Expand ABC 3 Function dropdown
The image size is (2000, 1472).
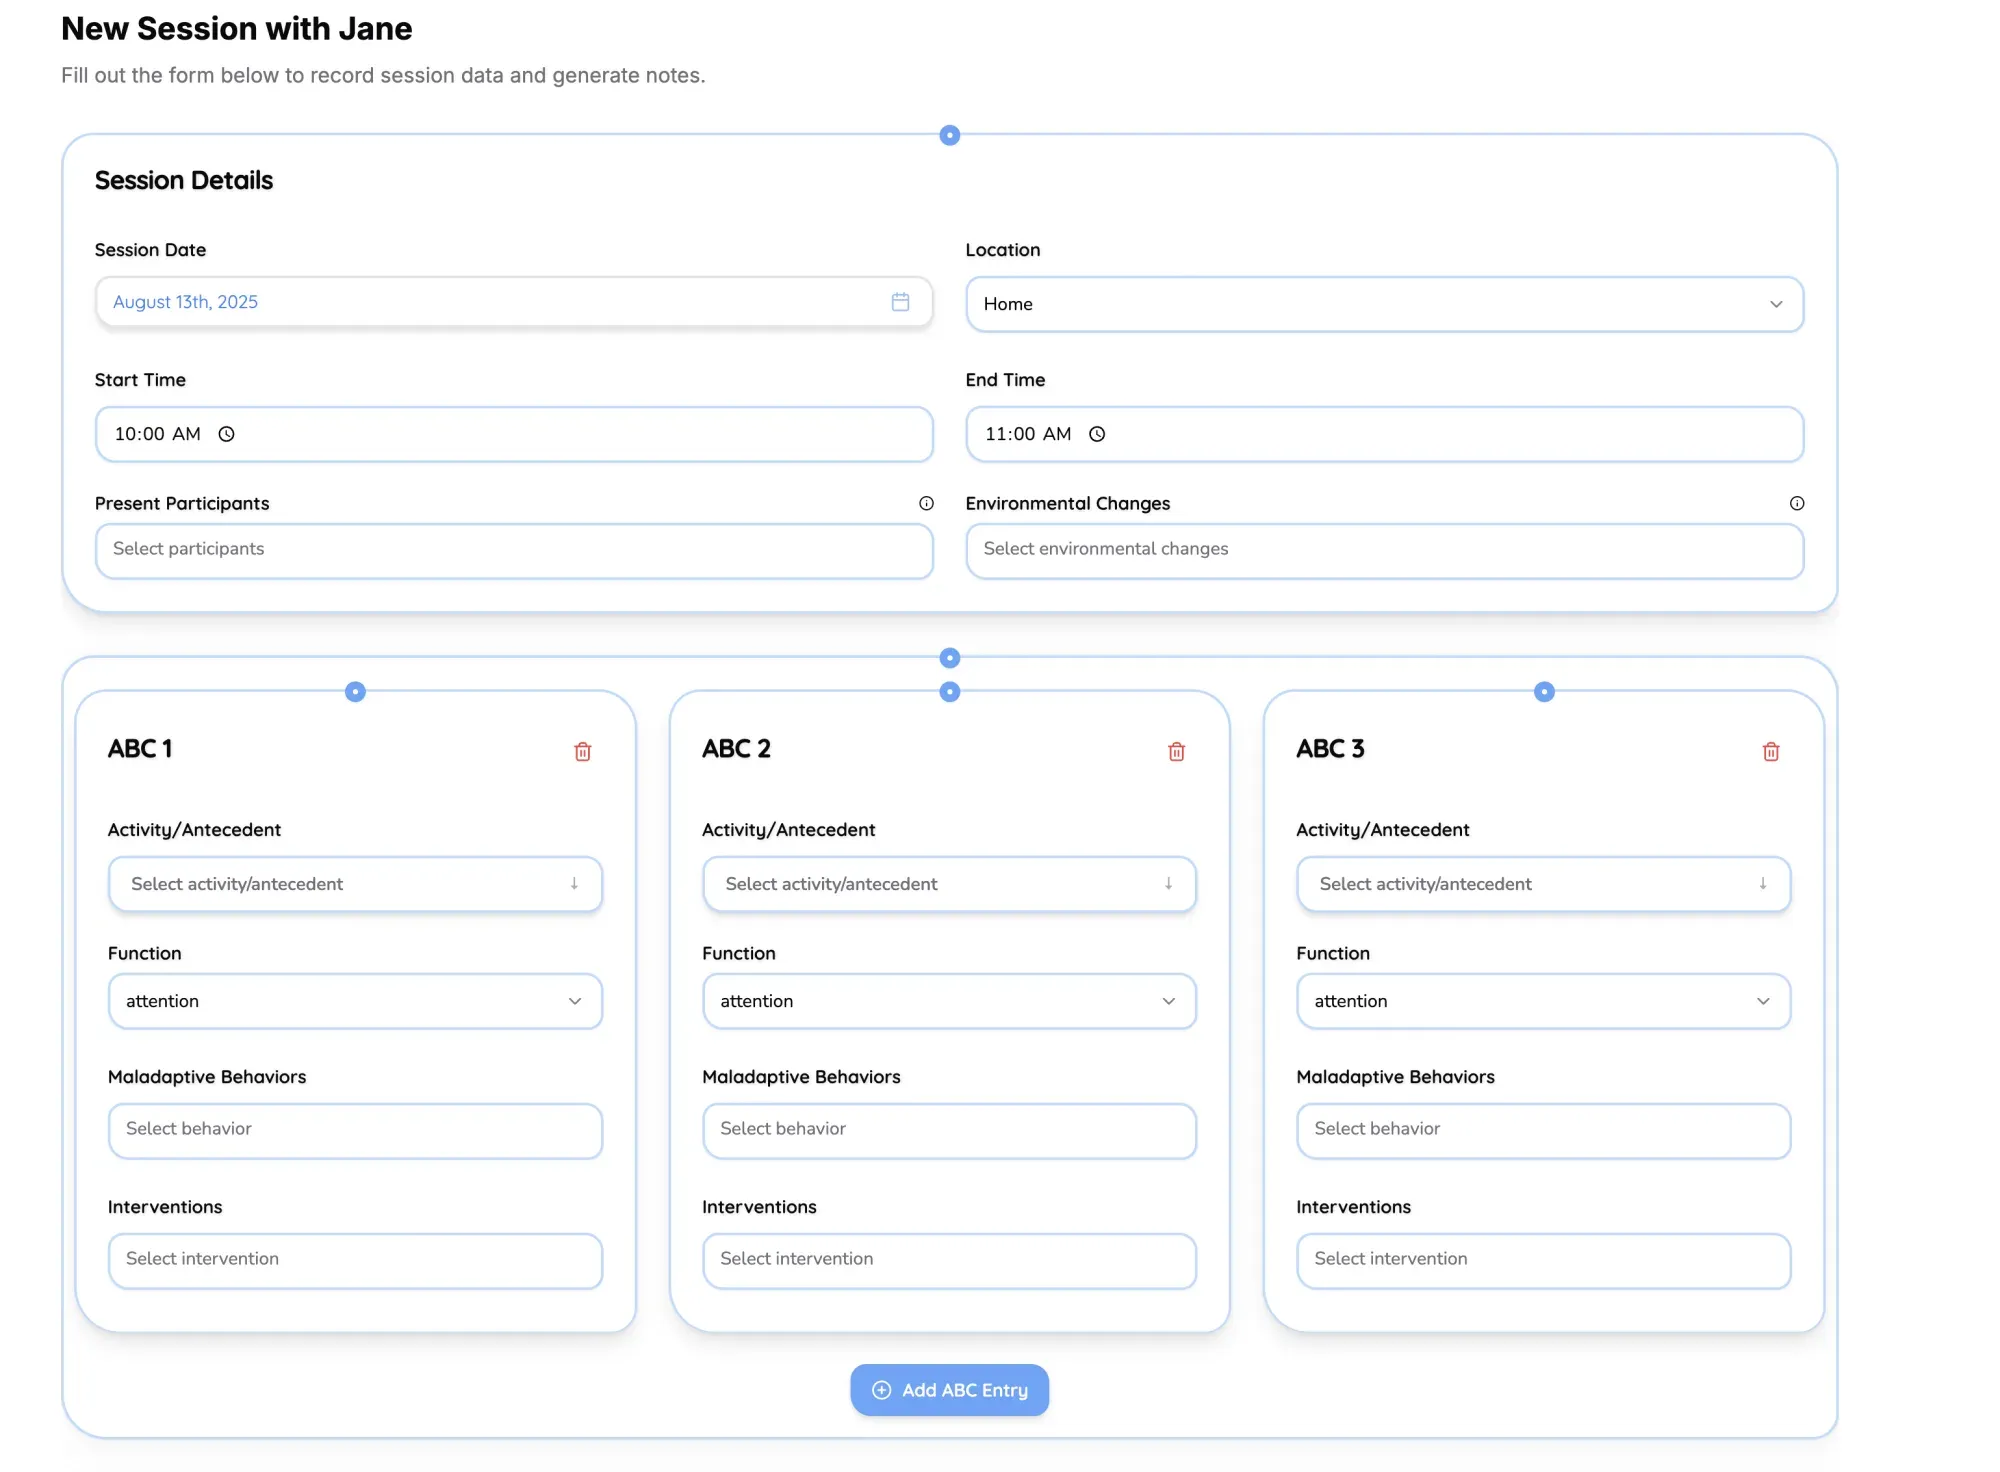pos(1543,1001)
